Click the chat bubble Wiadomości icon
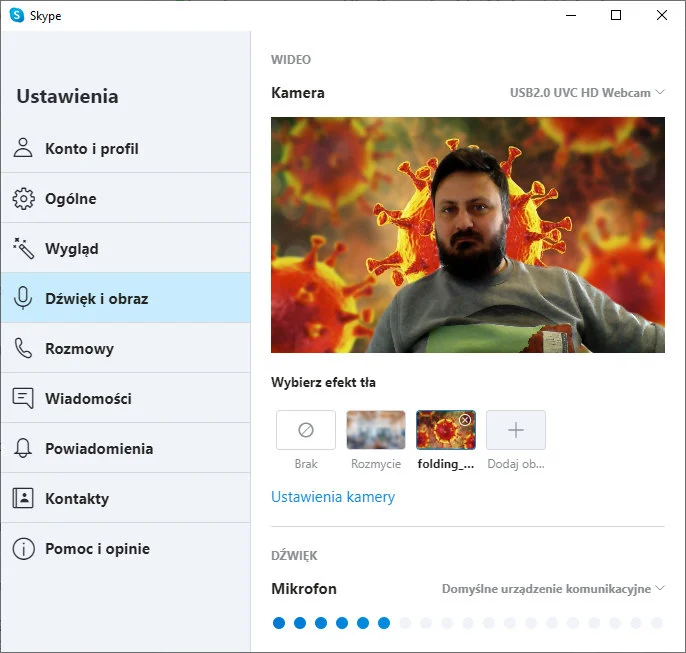The image size is (686, 653). pyautogui.click(x=23, y=398)
